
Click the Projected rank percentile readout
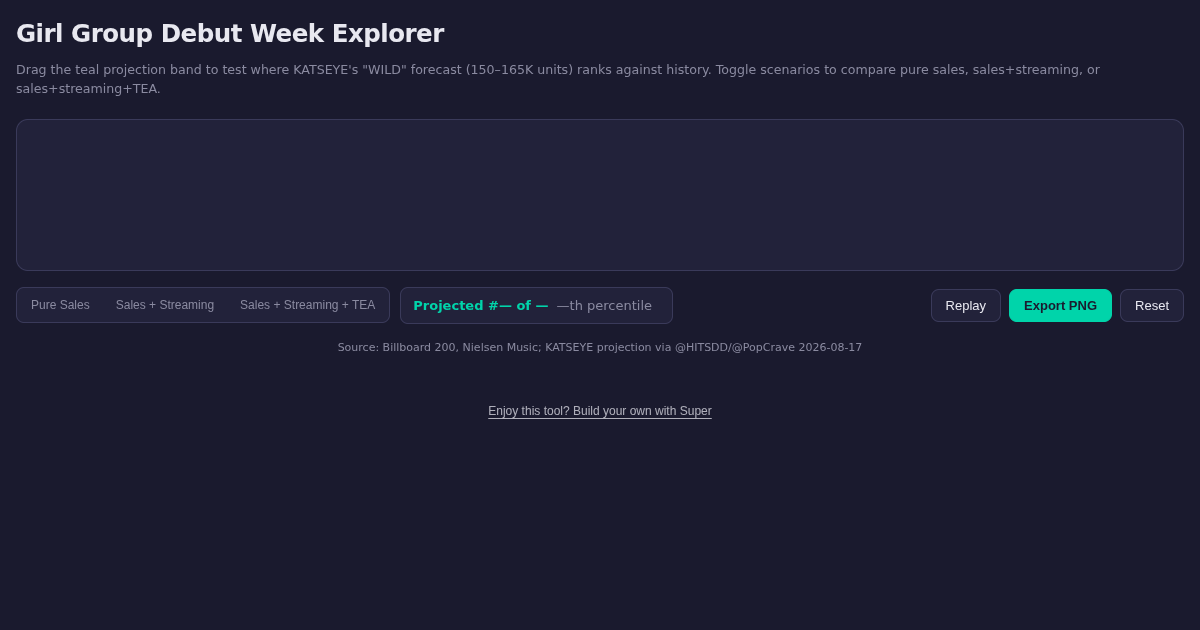pos(536,305)
